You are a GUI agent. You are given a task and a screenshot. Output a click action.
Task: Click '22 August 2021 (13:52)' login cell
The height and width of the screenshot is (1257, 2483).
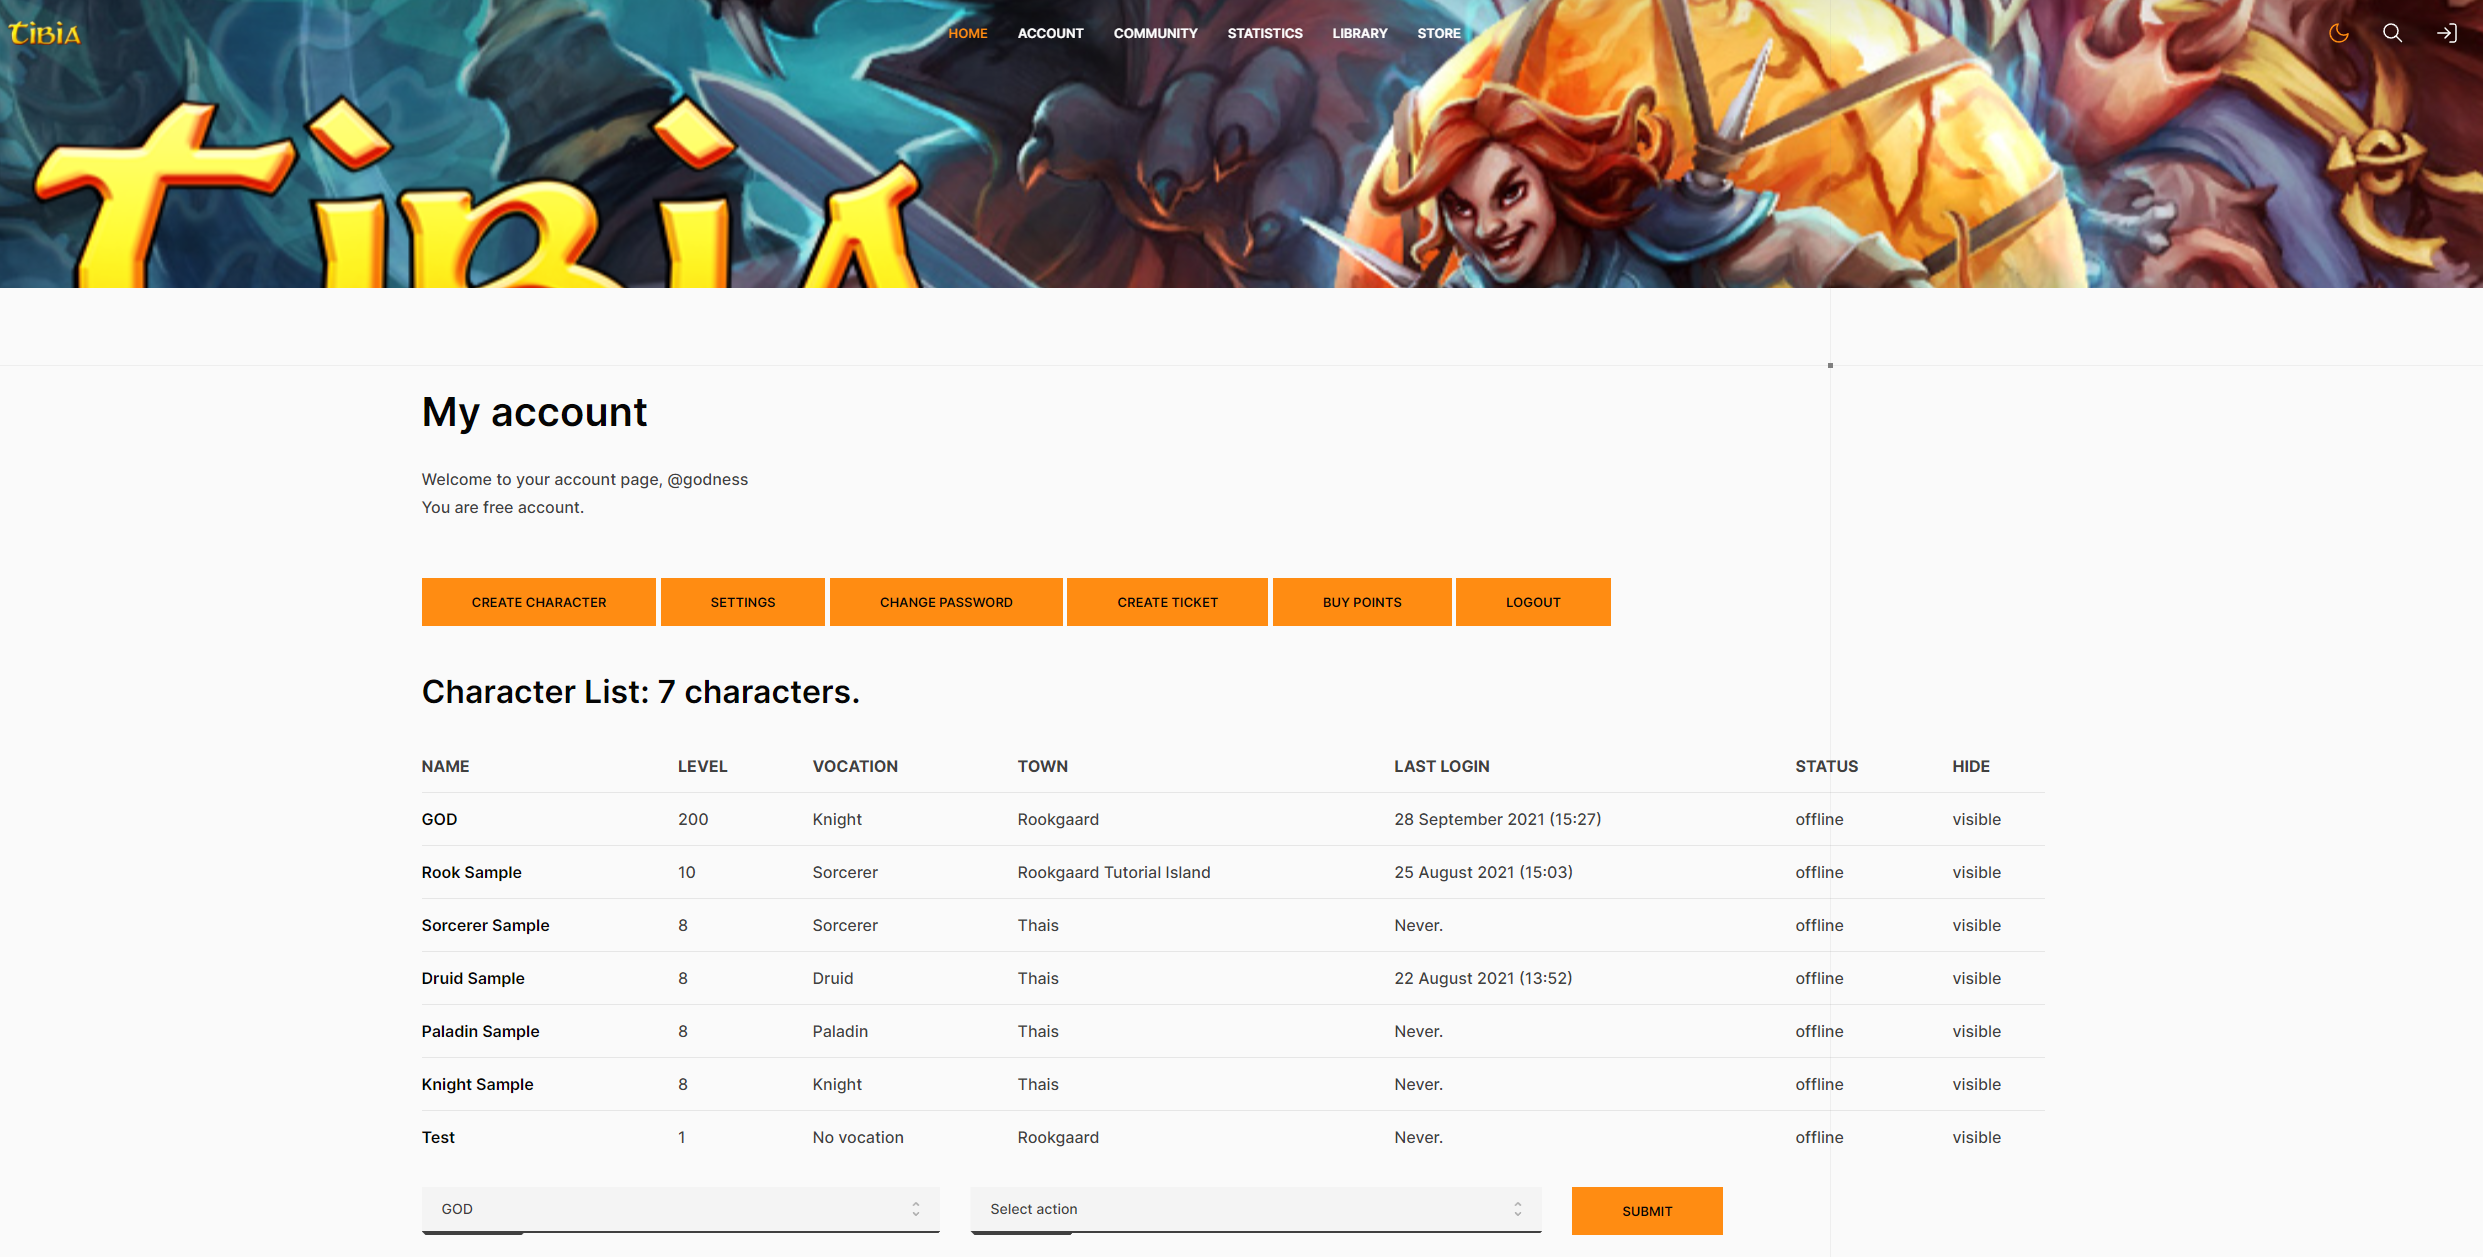pyautogui.click(x=1484, y=978)
